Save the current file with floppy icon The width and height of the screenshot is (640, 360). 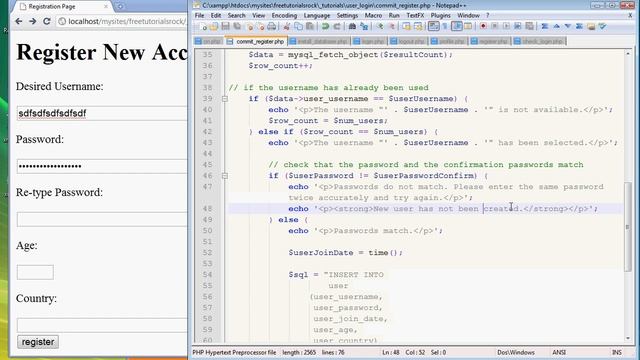[x=225, y=27]
